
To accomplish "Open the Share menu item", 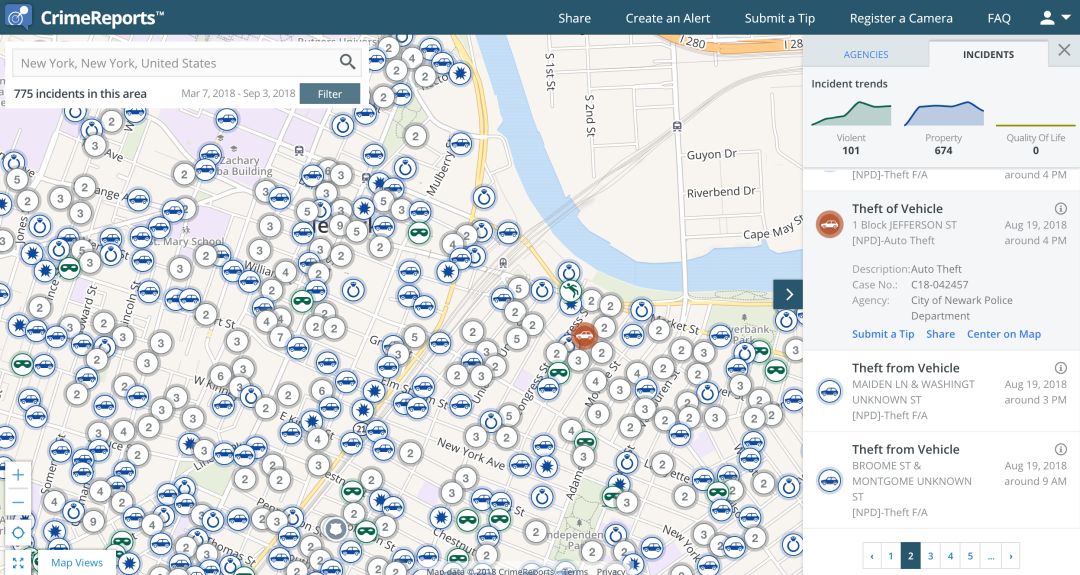I will (x=574, y=19).
